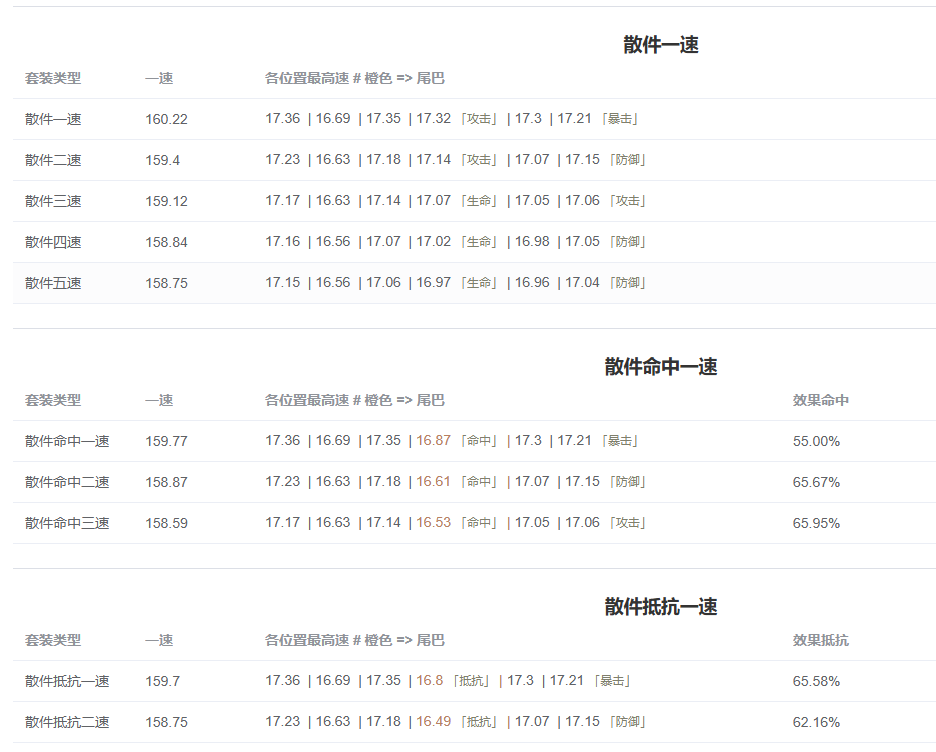Click the 效果命中 column header
936x752 pixels.
pos(821,400)
